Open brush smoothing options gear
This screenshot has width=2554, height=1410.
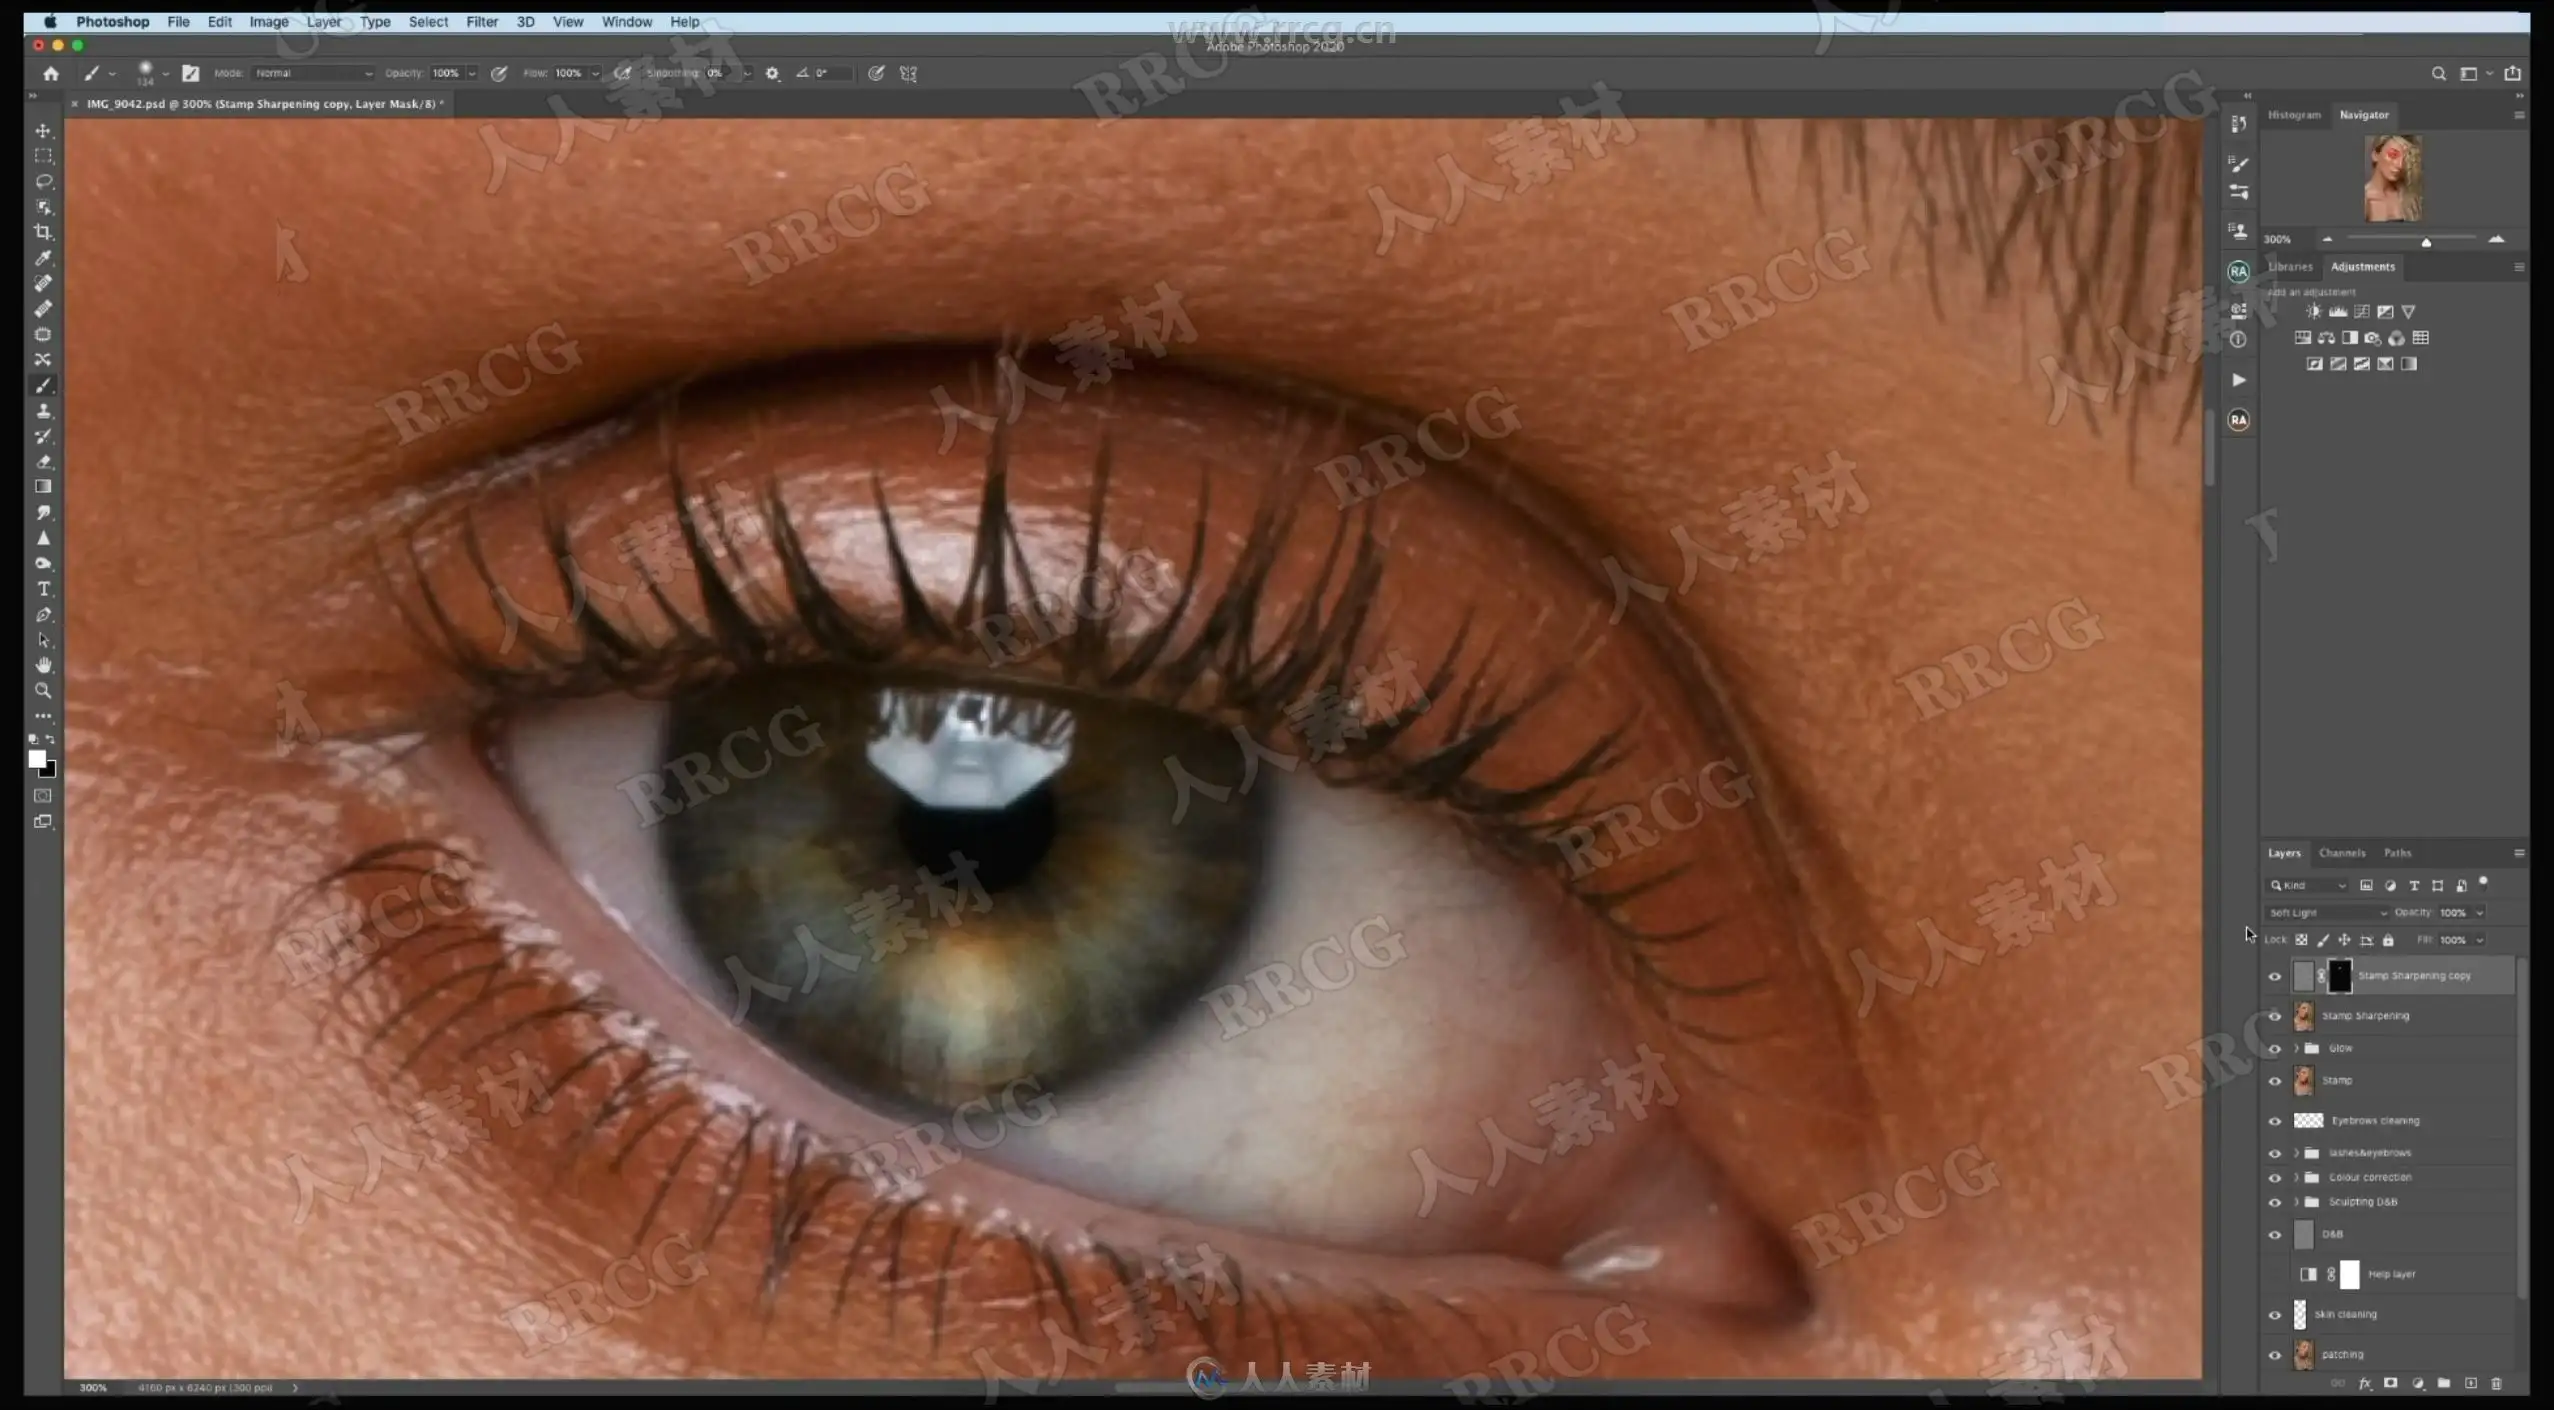(x=772, y=73)
